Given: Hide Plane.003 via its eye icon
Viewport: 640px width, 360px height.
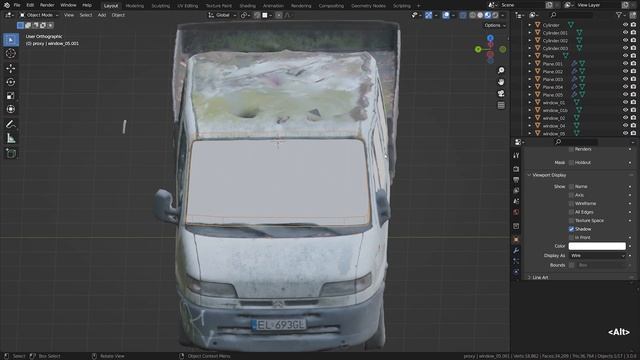Looking at the screenshot, I should pos(625,79).
